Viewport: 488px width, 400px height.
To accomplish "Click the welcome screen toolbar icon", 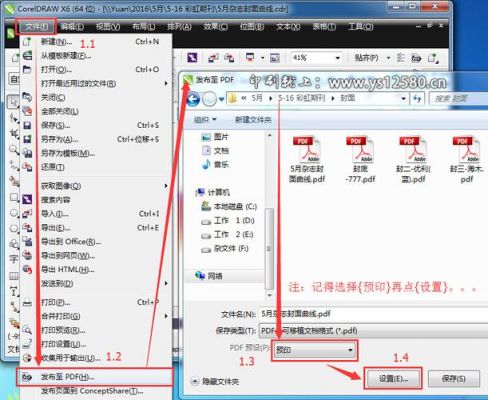I will [x=275, y=58].
